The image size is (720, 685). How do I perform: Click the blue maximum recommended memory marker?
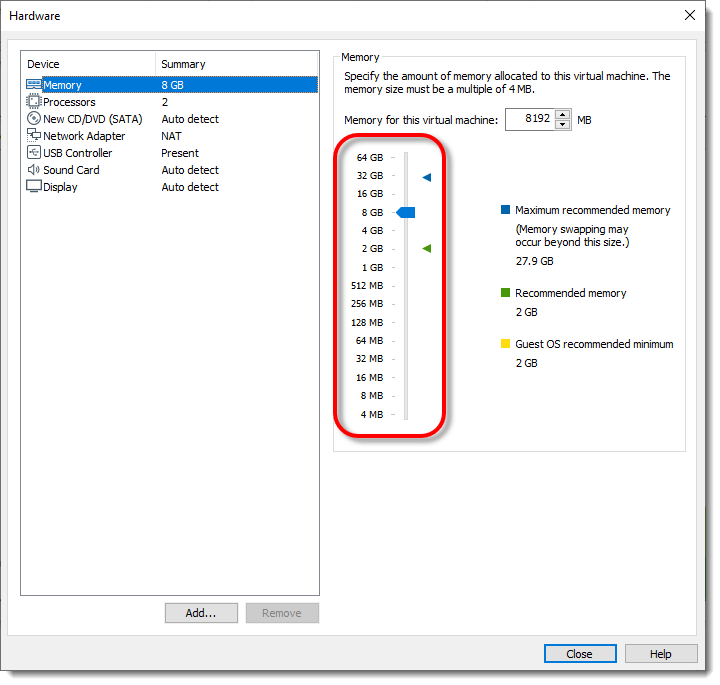click(x=427, y=177)
